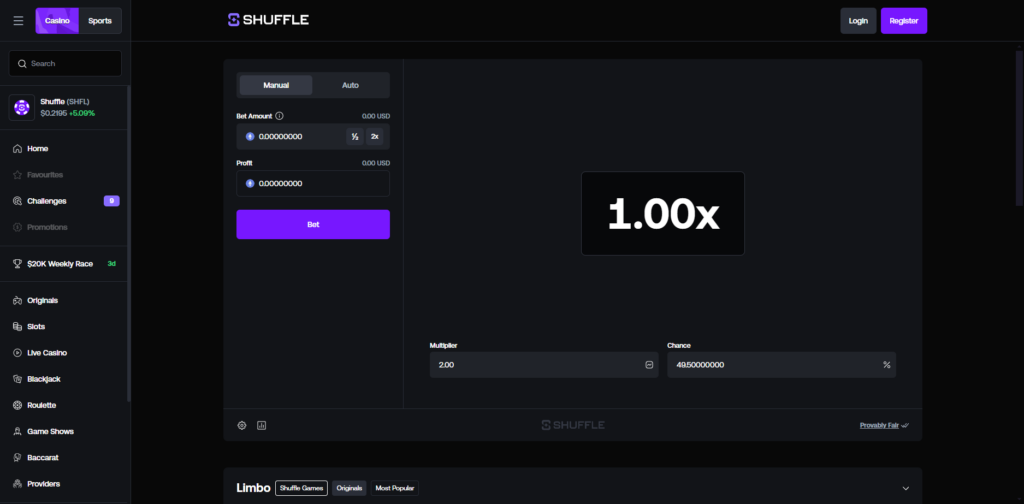Click the Game Shows icon
This screenshot has height=504, width=1024.
pyautogui.click(x=18, y=432)
